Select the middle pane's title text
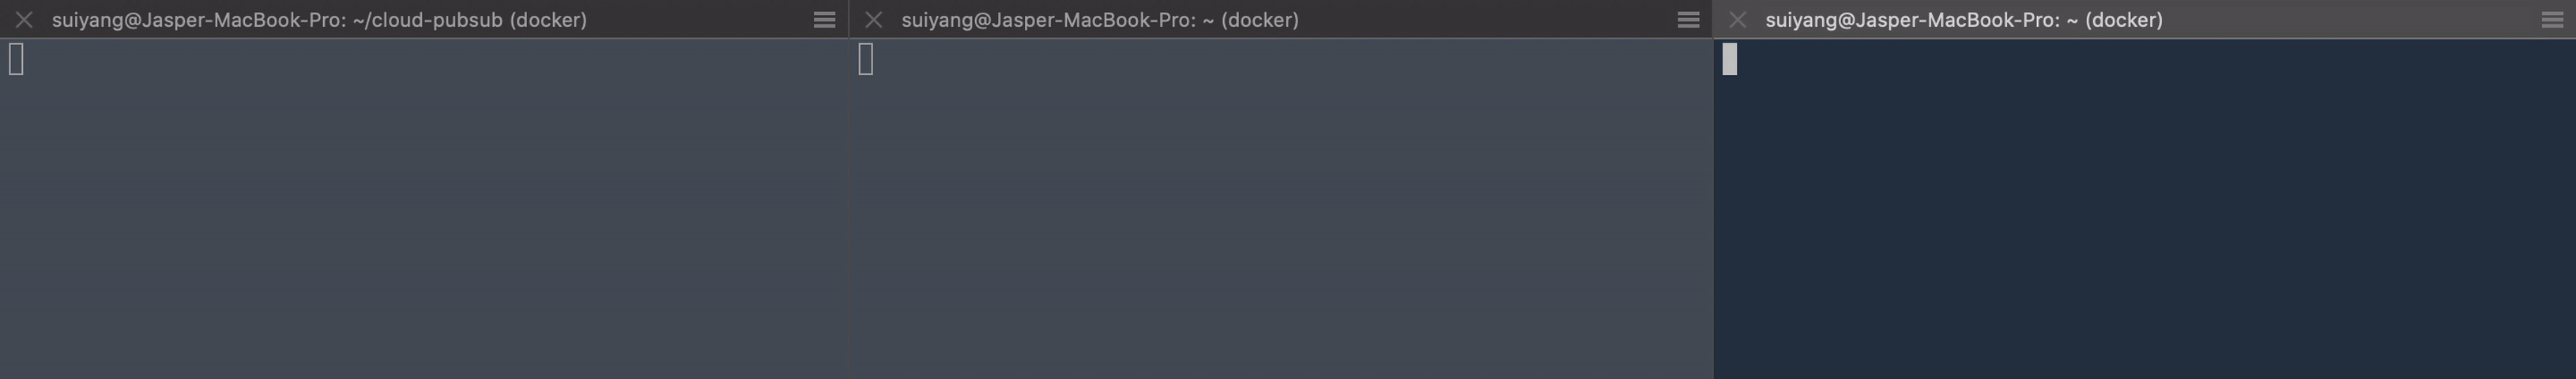Image resolution: width=2576 pixels, height=379 pixels. [1100, 20]
